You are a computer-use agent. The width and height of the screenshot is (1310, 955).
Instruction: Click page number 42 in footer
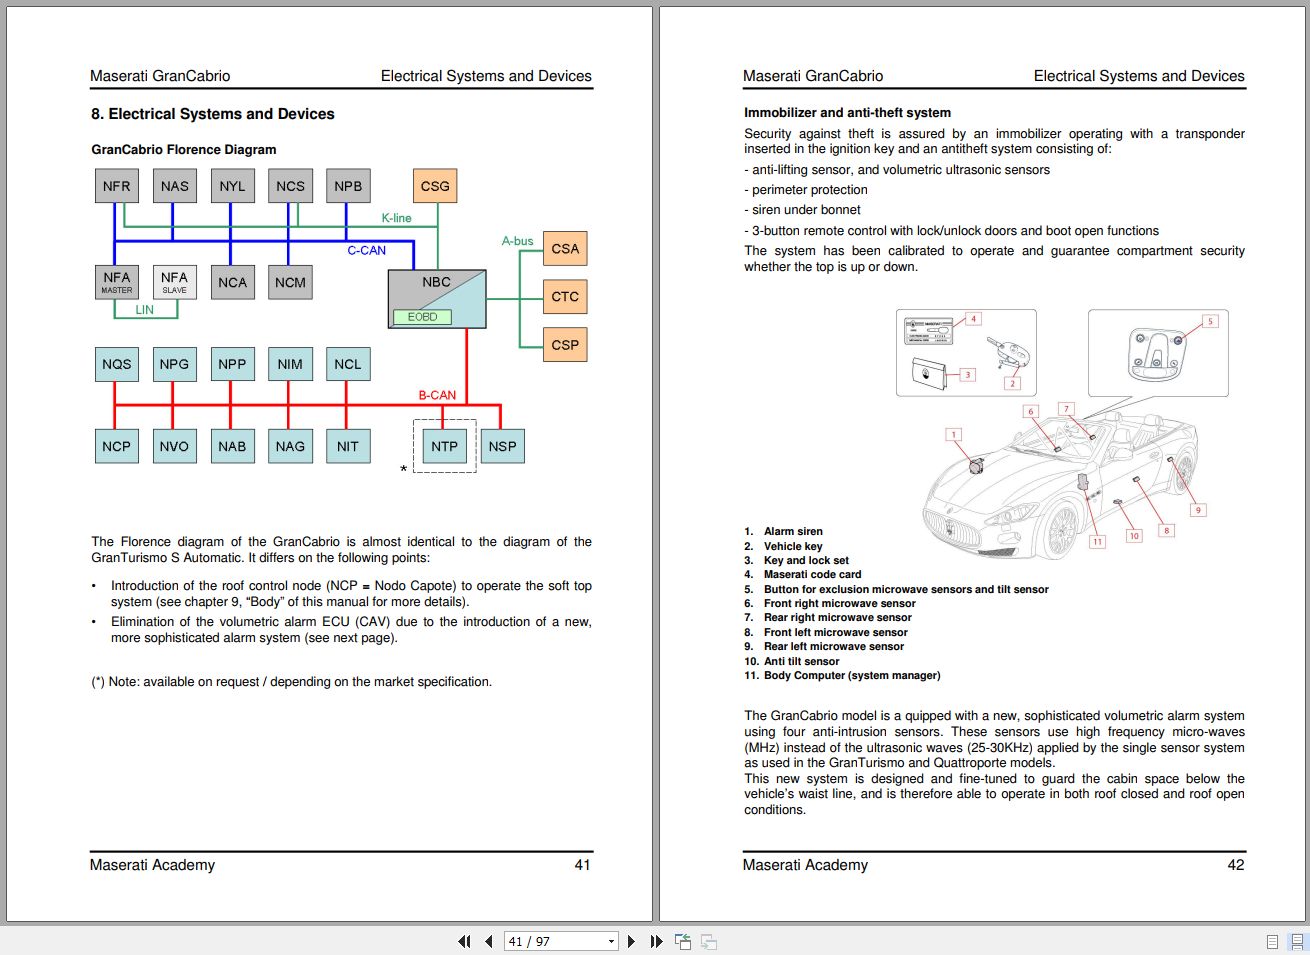(x=1236, y=865)
